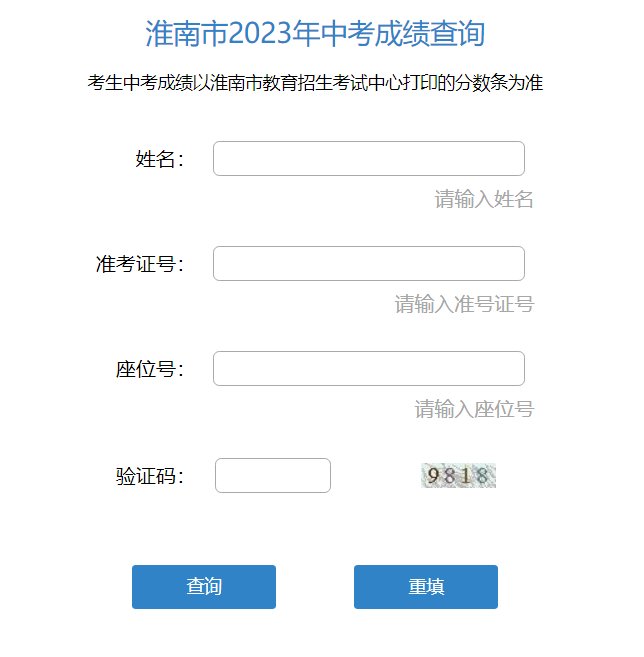Click the digit 1 in captcha image
Viewport: 644px width, 657px height.
(x=467, y=476)
